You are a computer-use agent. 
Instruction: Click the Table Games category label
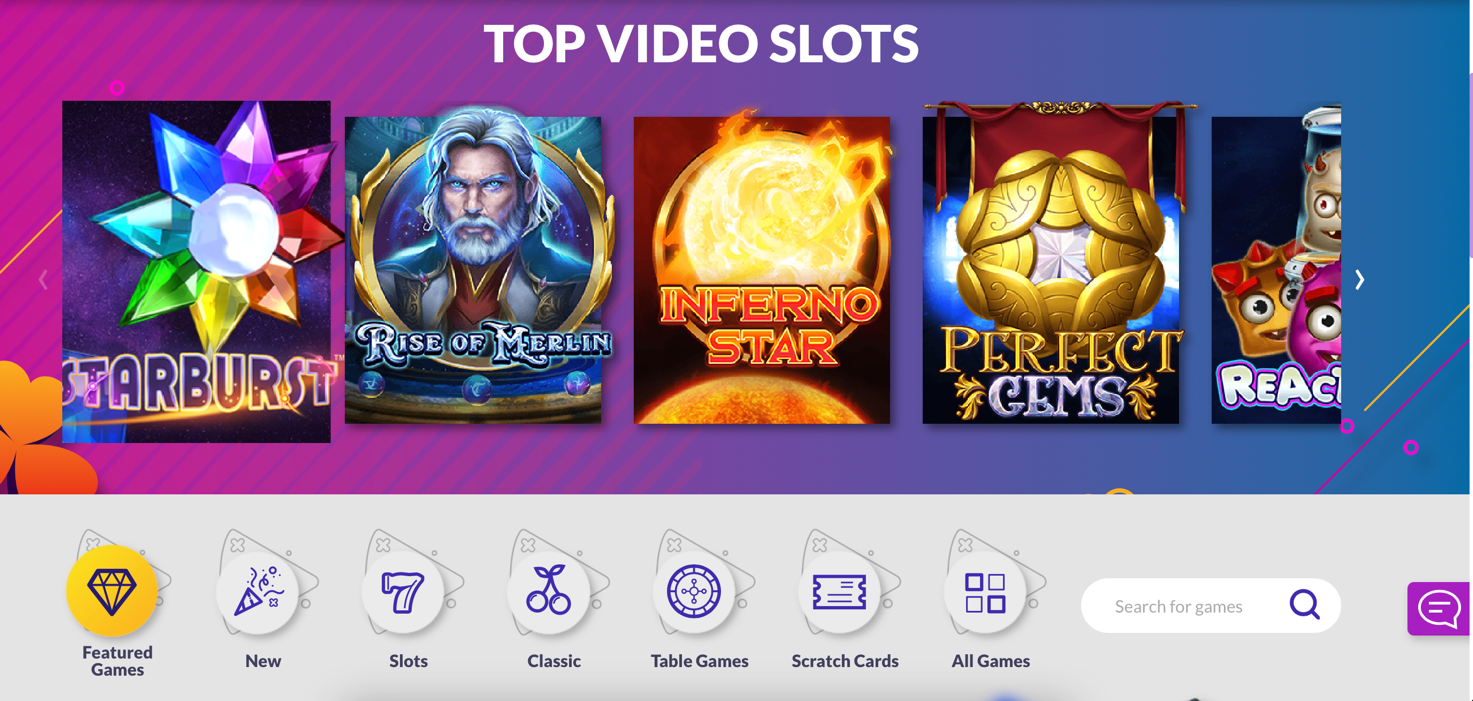pos(699,661)
